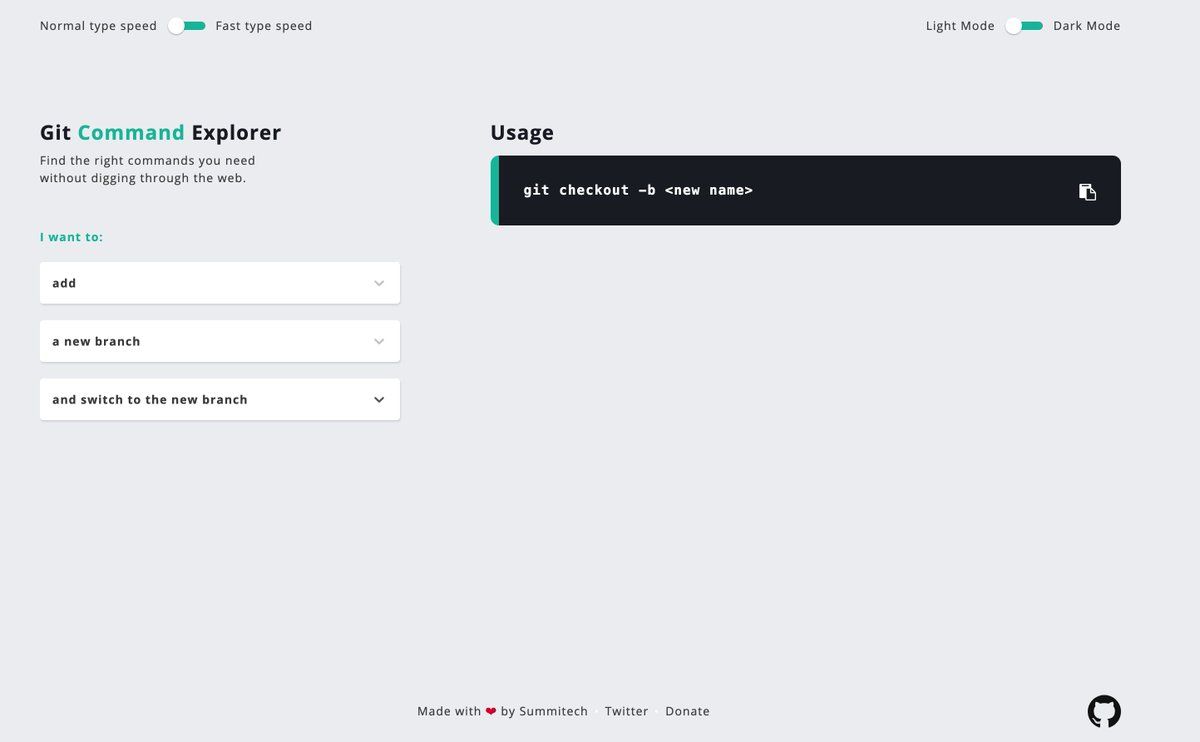Expand the 'a new branch' dropdown
1200x742 pixels.
(x=220, y=341)
